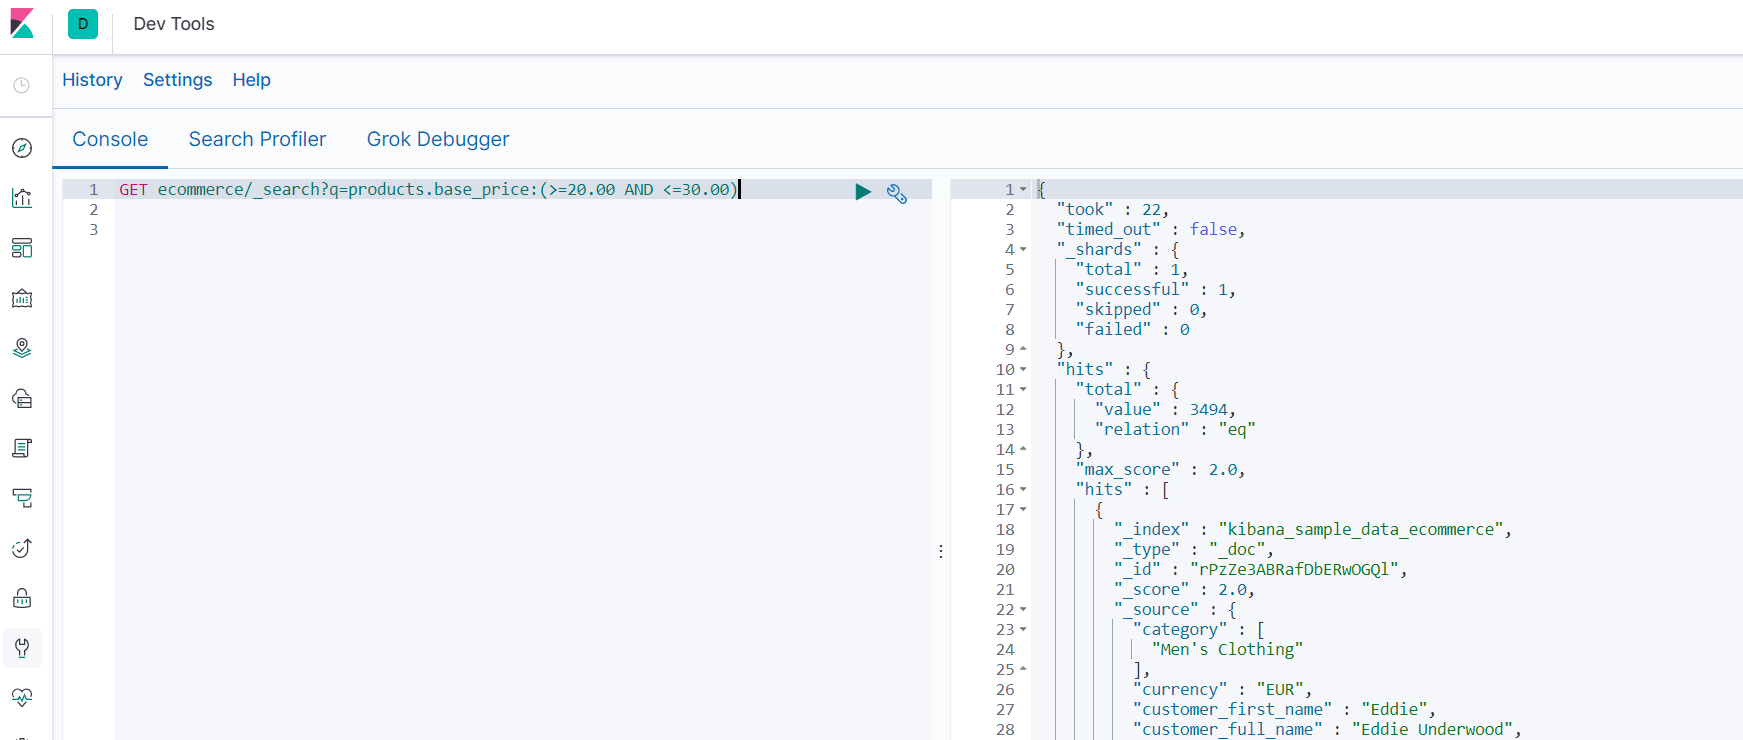This screenshot has height=740, width=1743.
Task: Open APM icon in sidebar
Action: pos(22,498)
